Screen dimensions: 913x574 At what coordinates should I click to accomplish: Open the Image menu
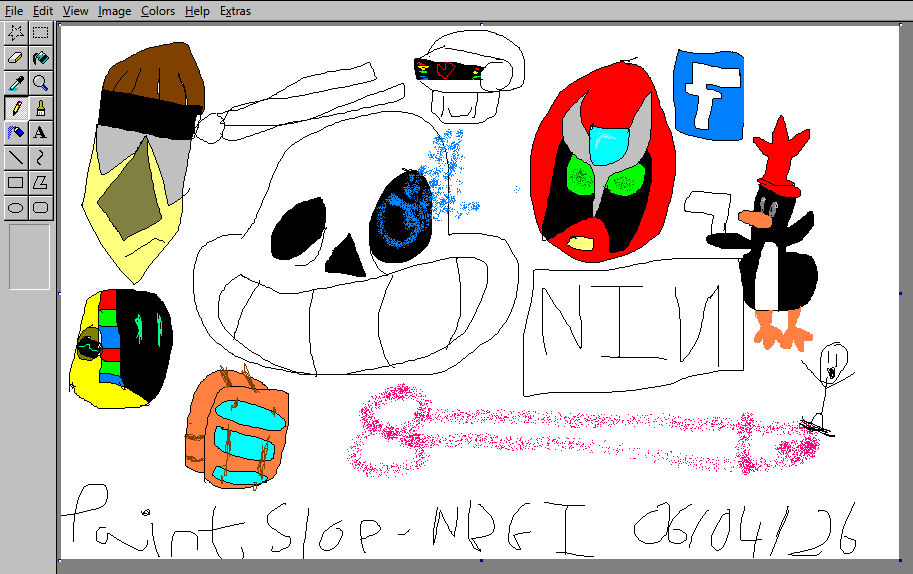(114, 10)
